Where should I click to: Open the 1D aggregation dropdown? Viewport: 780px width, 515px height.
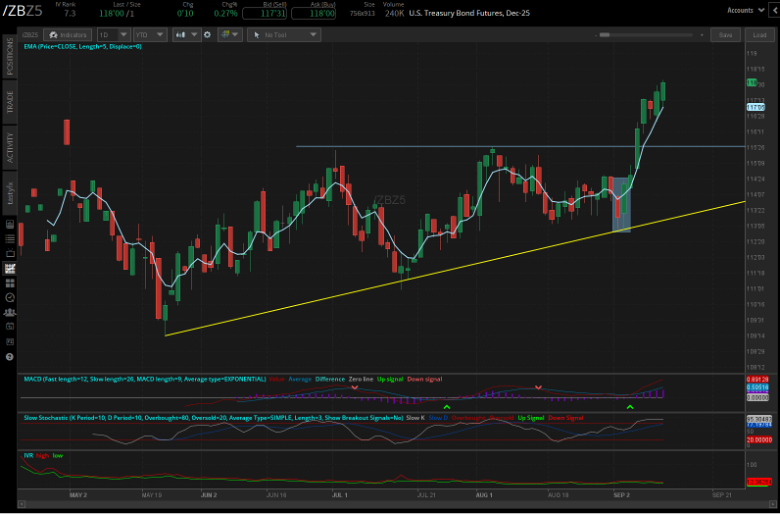coord(114,35)
